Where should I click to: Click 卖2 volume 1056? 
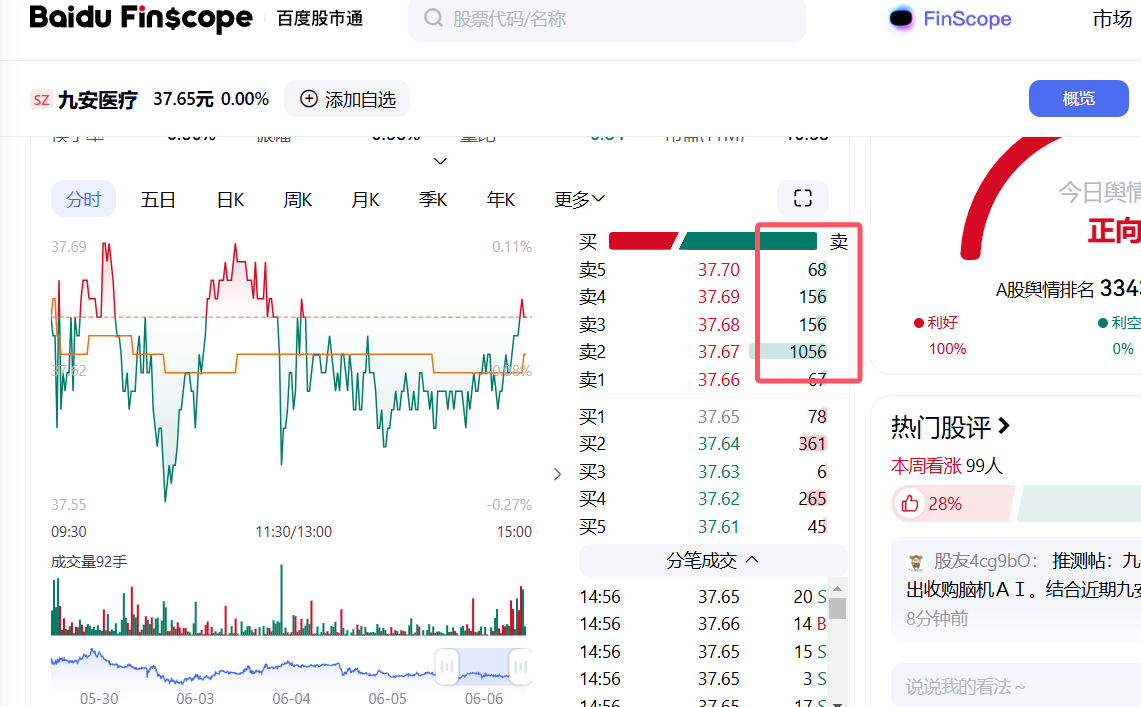click(x=808, y=352)
